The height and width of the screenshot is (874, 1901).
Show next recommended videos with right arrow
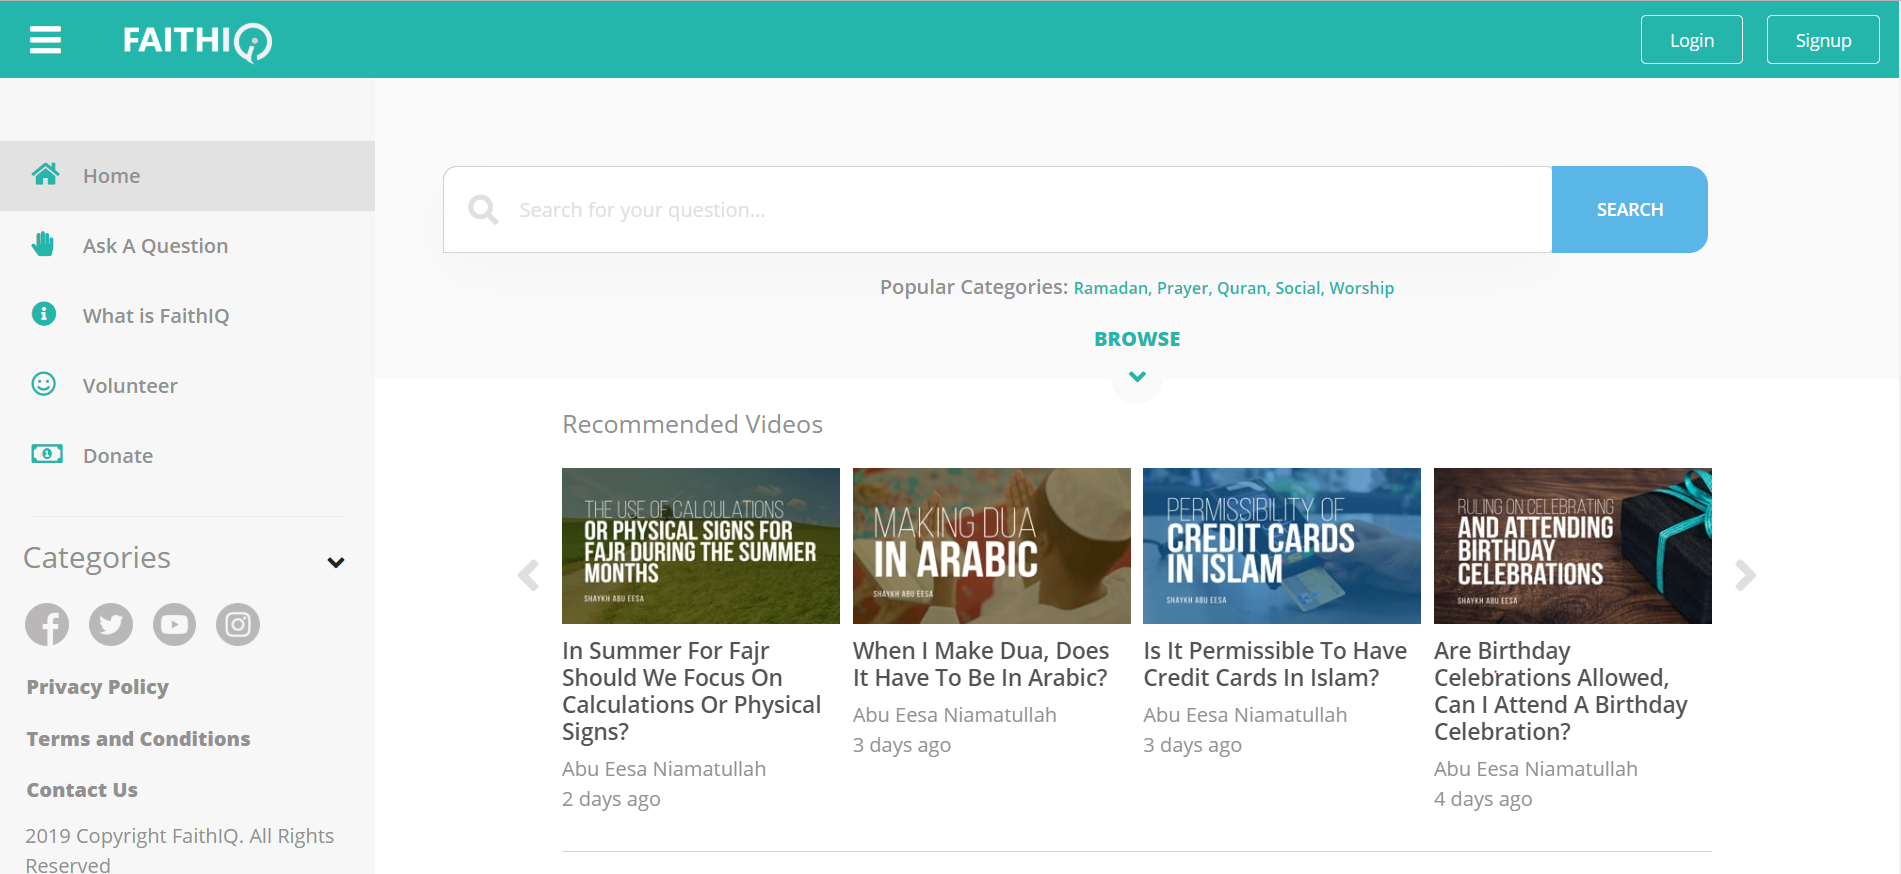tap(1745, 575)
